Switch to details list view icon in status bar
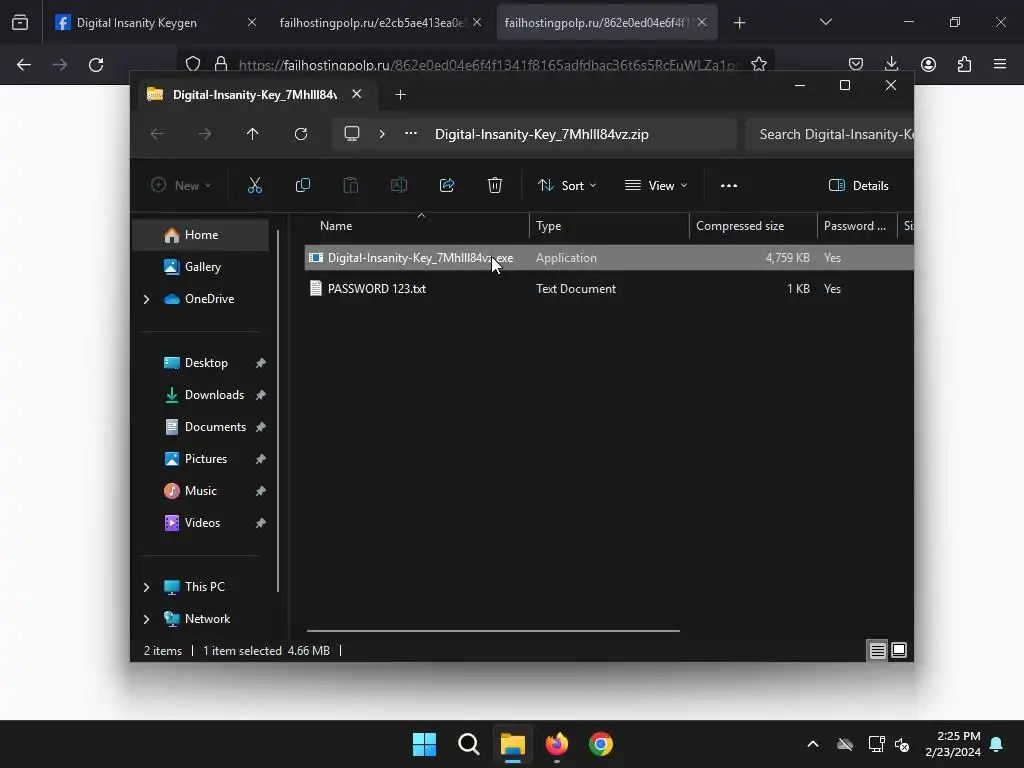 (x=877, y=650)
